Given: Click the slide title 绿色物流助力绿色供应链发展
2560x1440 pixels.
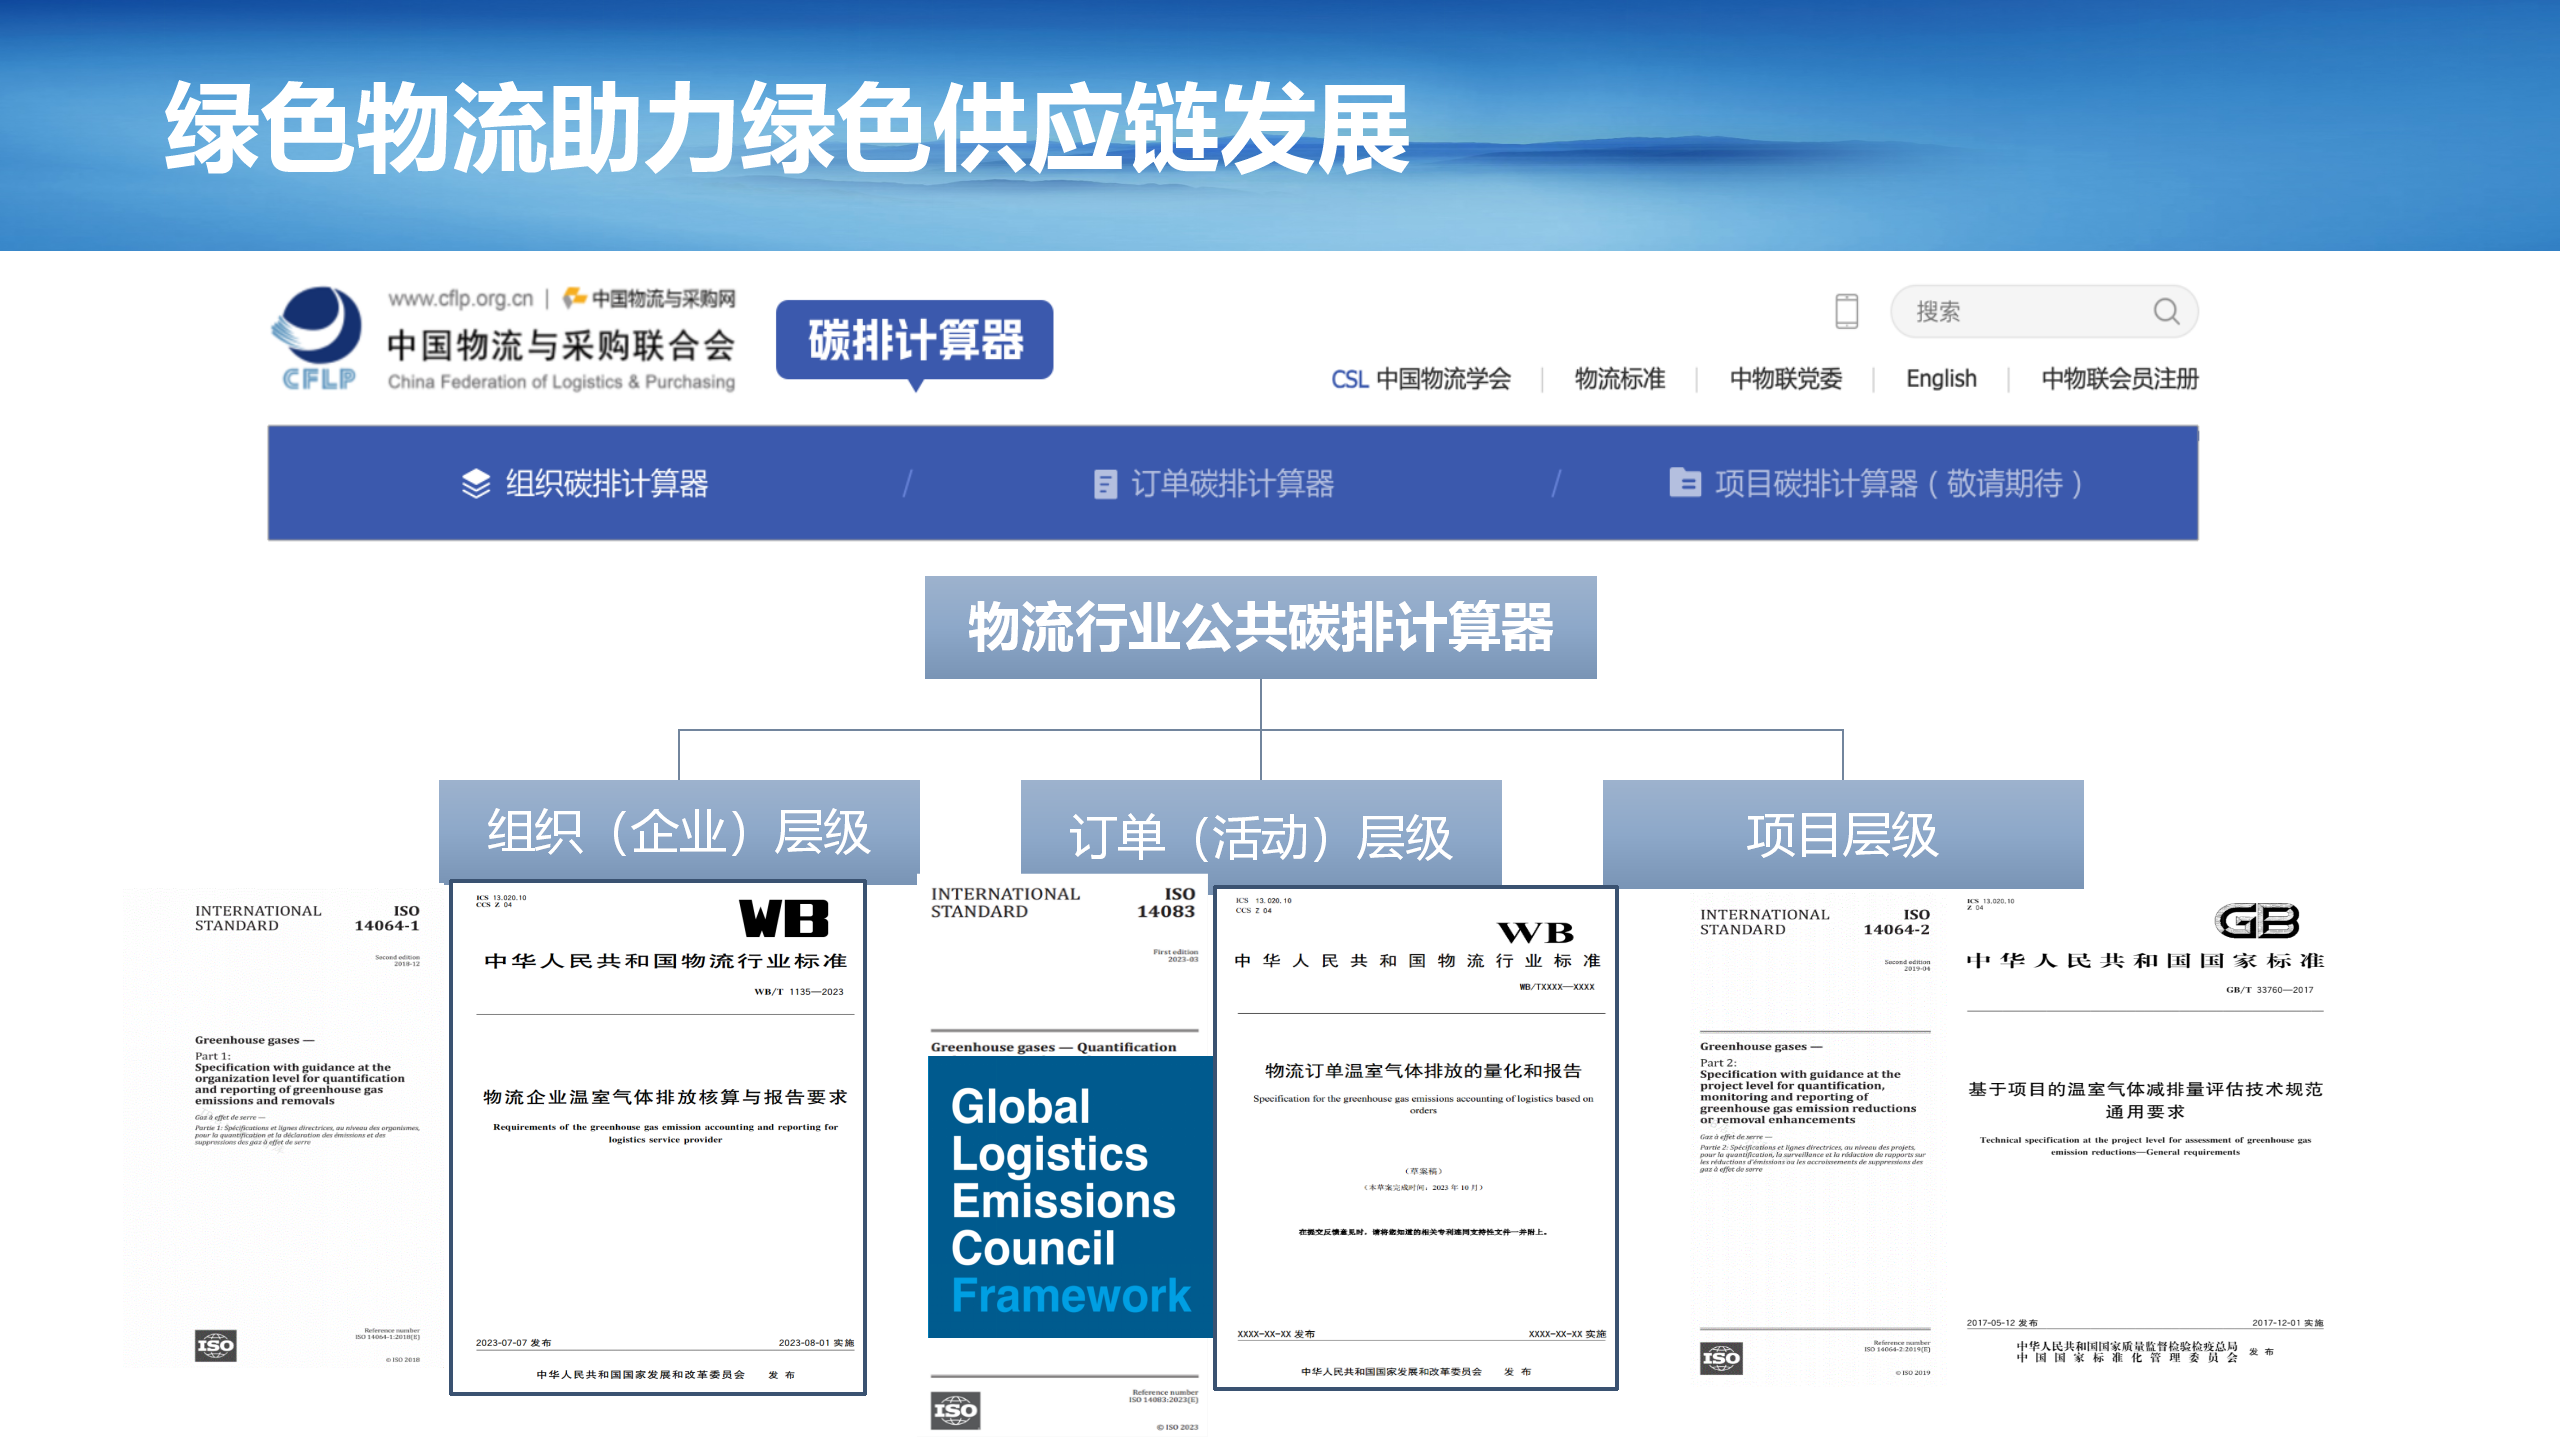Looking at the screenshot, I should (x=788, y=128).
